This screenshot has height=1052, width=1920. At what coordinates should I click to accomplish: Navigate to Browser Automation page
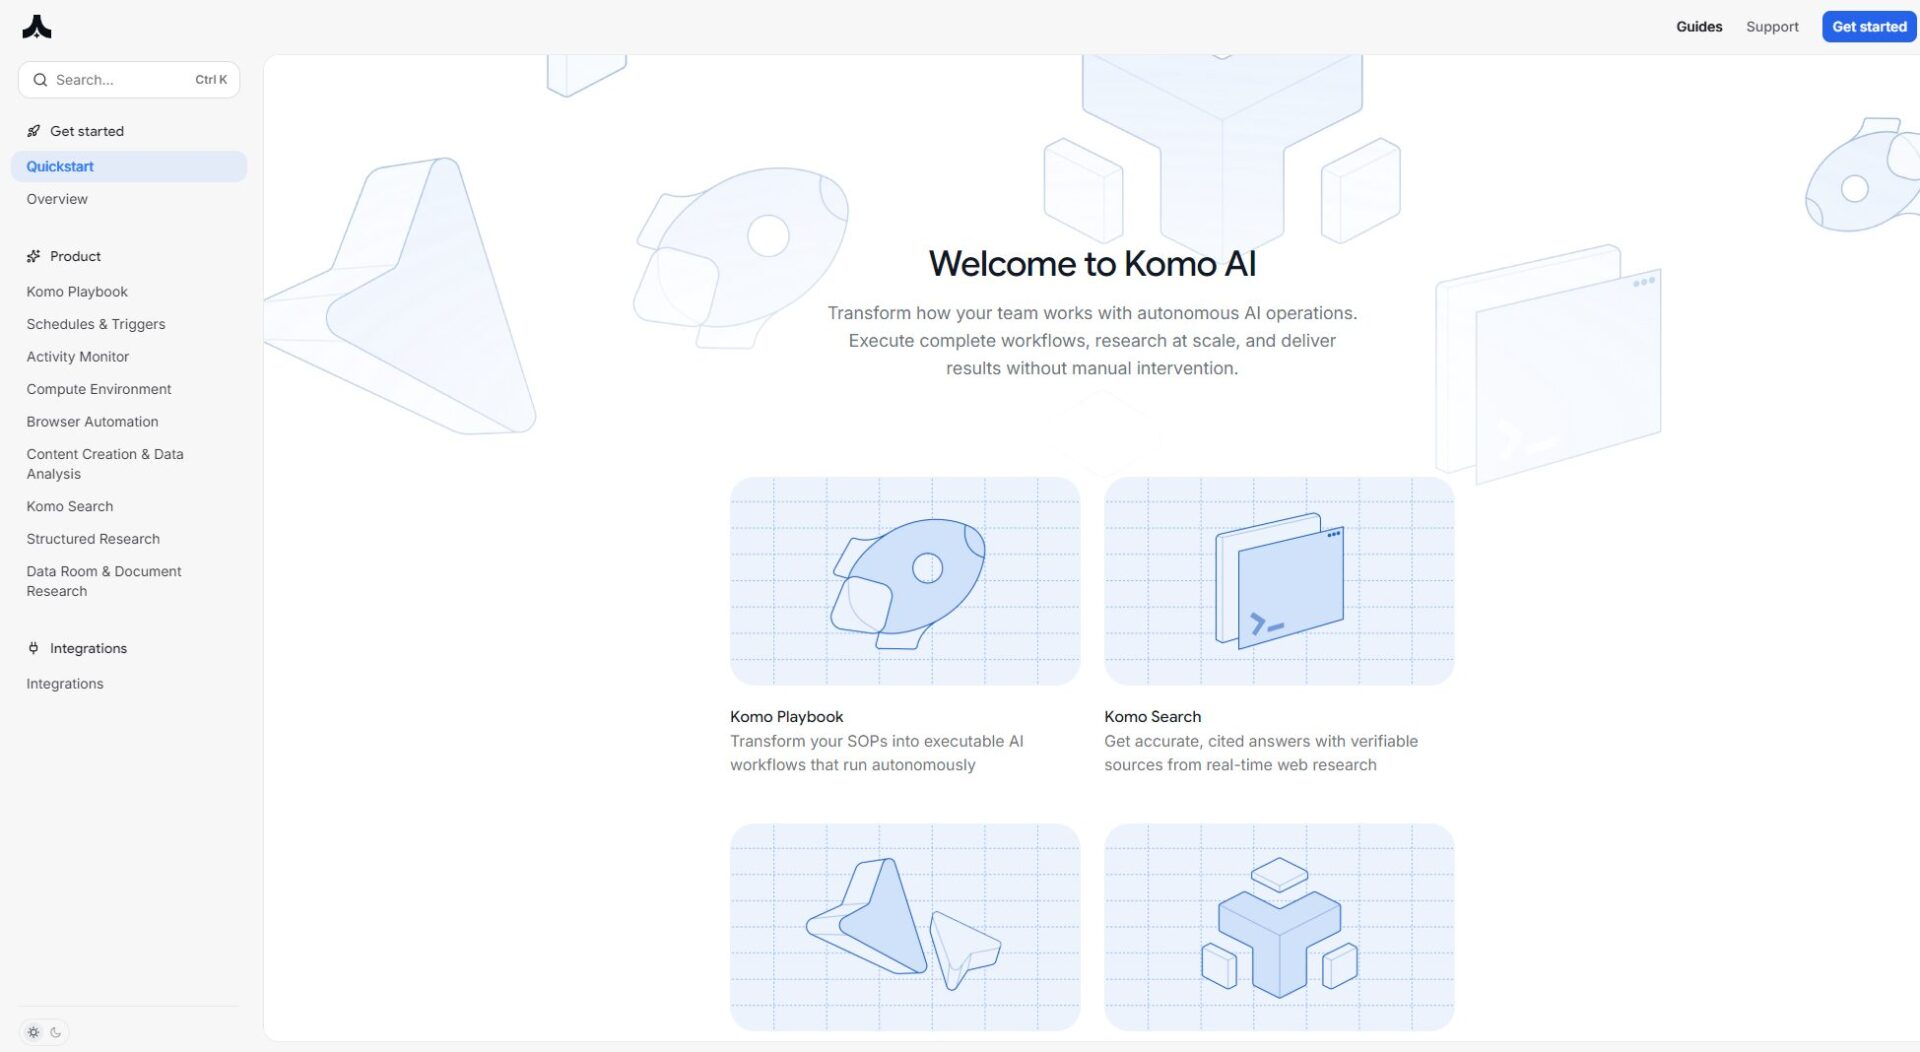[x=92, y=422]
